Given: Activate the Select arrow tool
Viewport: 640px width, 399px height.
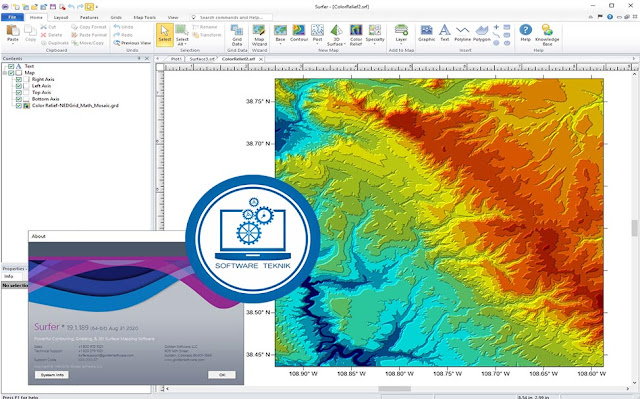Looking at the screenshot, I should 165,34.
